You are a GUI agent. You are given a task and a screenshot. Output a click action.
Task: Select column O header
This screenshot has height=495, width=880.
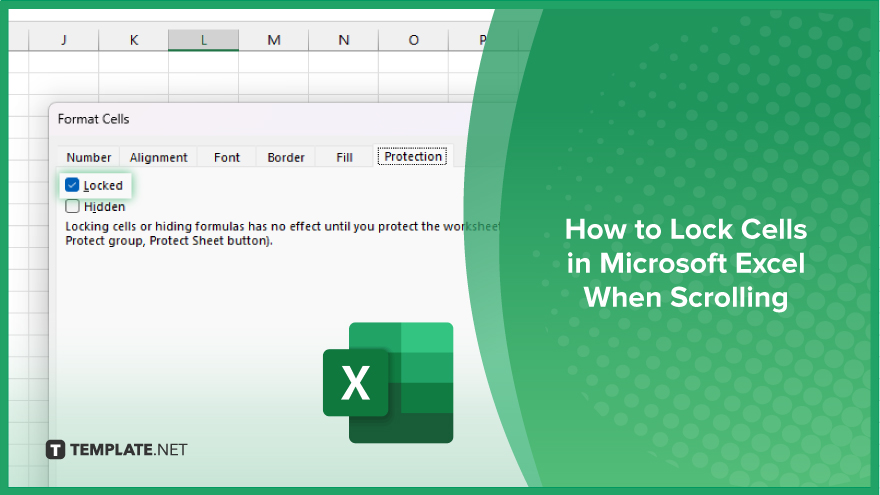pyautogui.click(x=414, y=40)
